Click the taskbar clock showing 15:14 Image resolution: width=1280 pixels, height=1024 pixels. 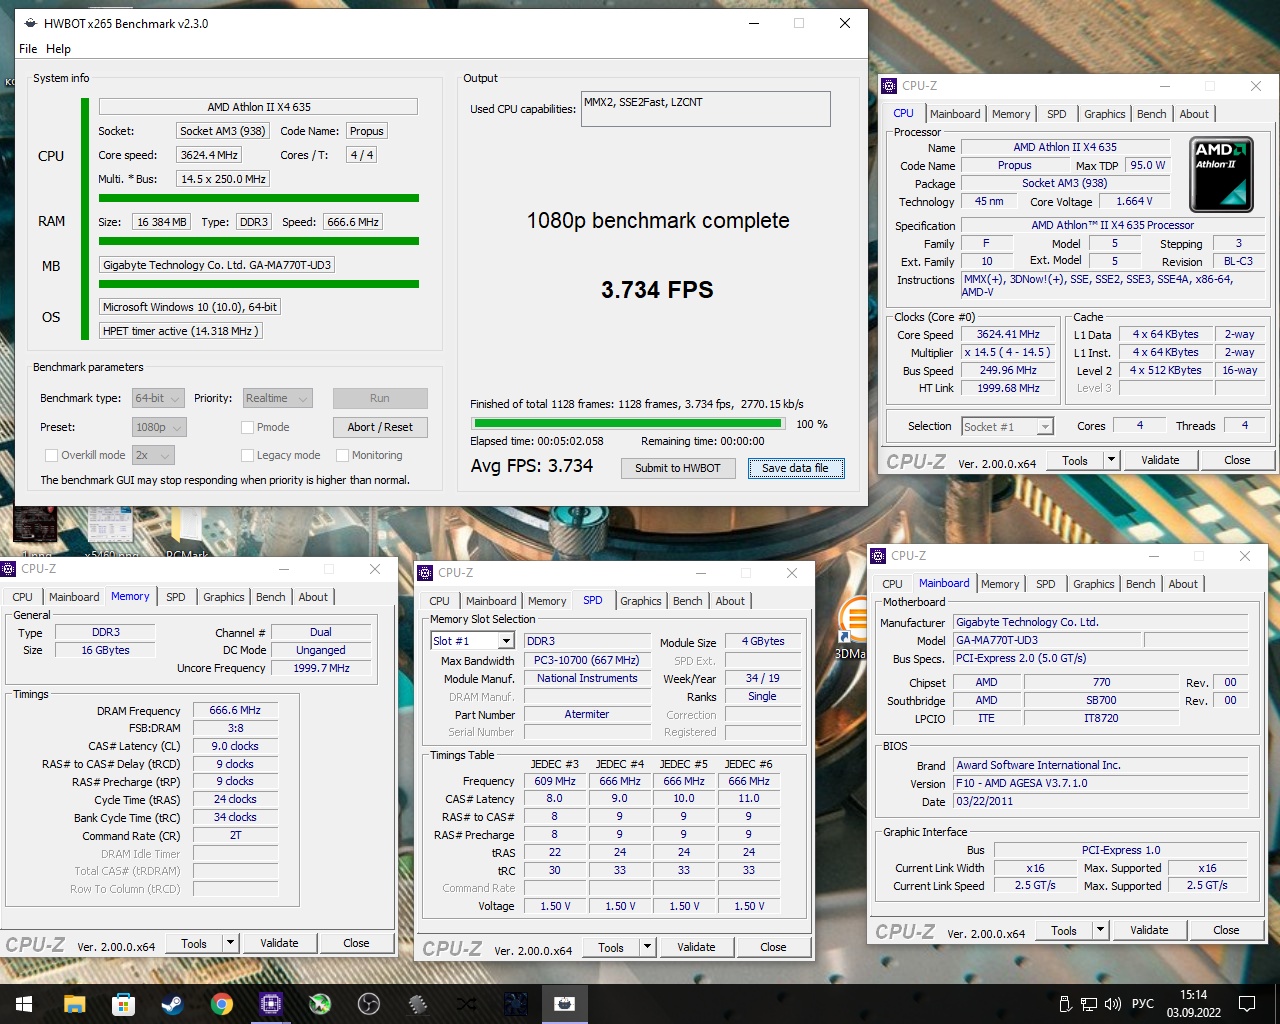[x=1194, y=1004]
